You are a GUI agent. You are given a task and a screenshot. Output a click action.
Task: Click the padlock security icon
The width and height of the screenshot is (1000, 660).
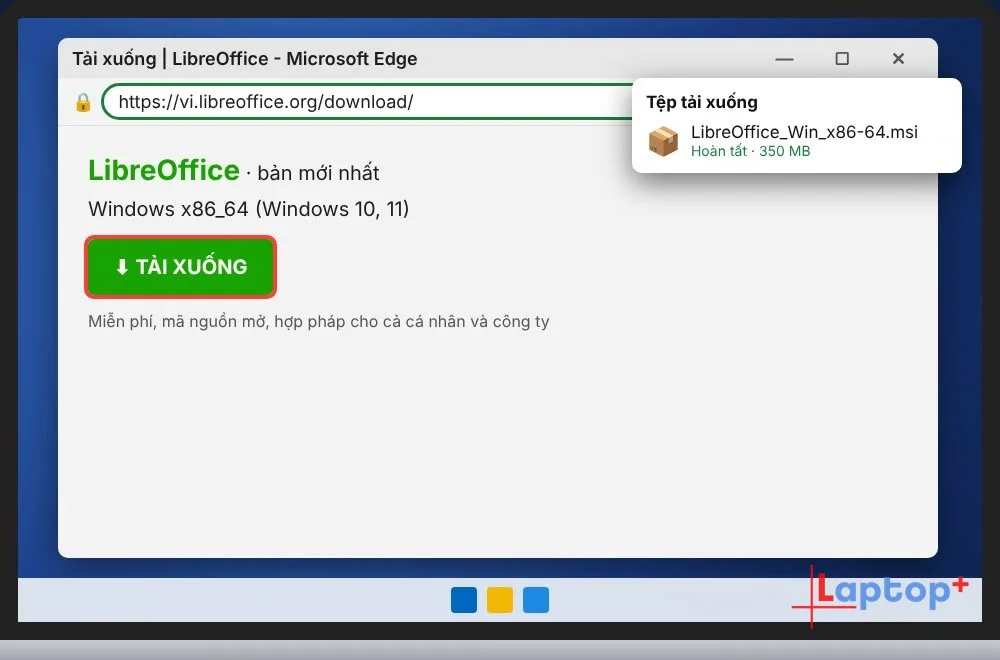(83, 102)
